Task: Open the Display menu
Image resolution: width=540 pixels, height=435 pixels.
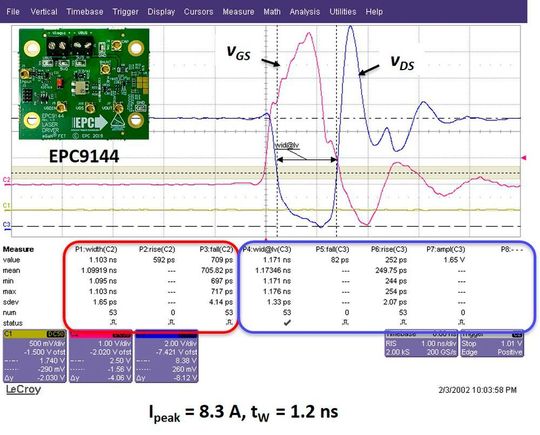Action: click(x=161, y=12)
